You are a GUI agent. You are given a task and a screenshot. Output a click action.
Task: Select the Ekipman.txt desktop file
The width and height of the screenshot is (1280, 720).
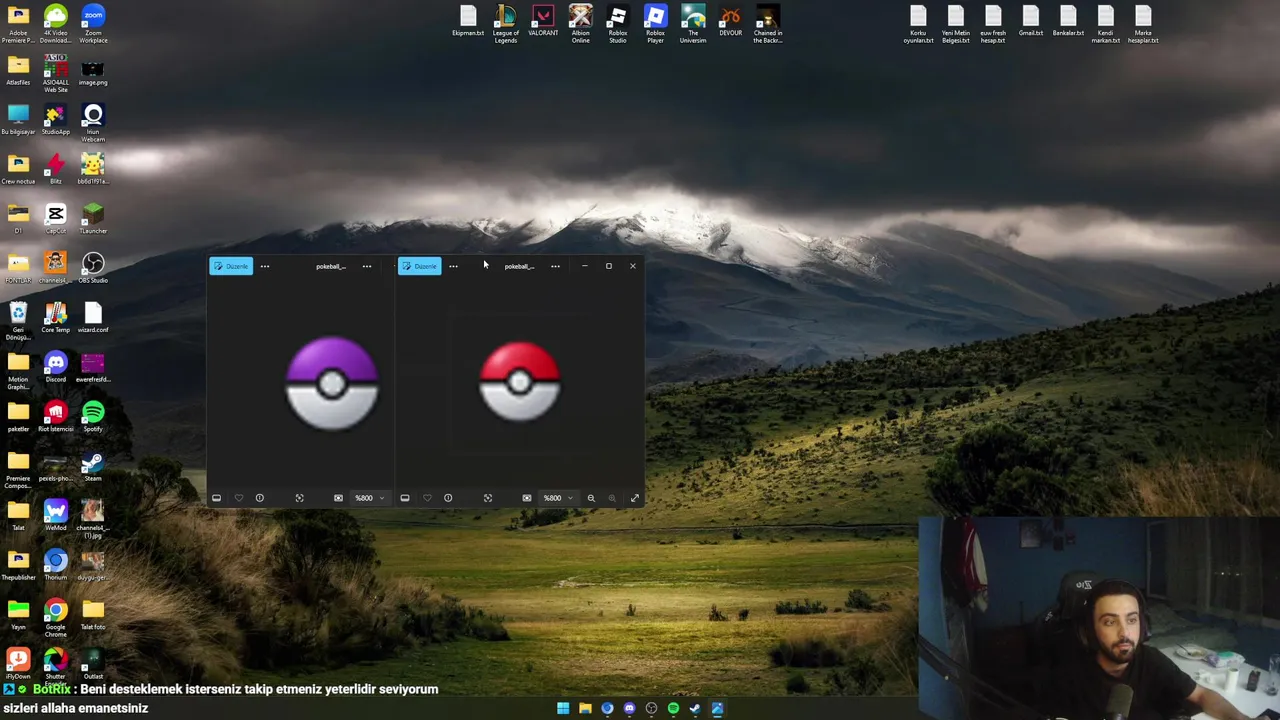coord(468,21)
